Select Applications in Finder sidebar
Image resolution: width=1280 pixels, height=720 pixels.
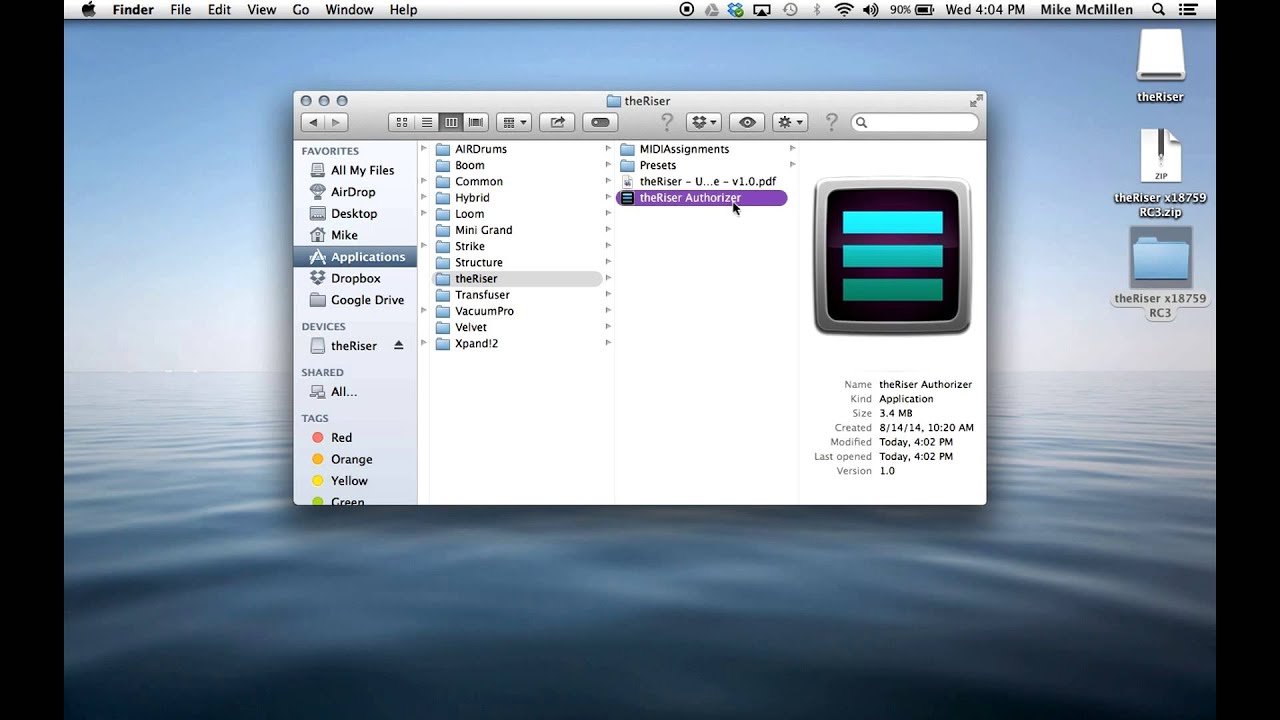click(x=355, y=257)
